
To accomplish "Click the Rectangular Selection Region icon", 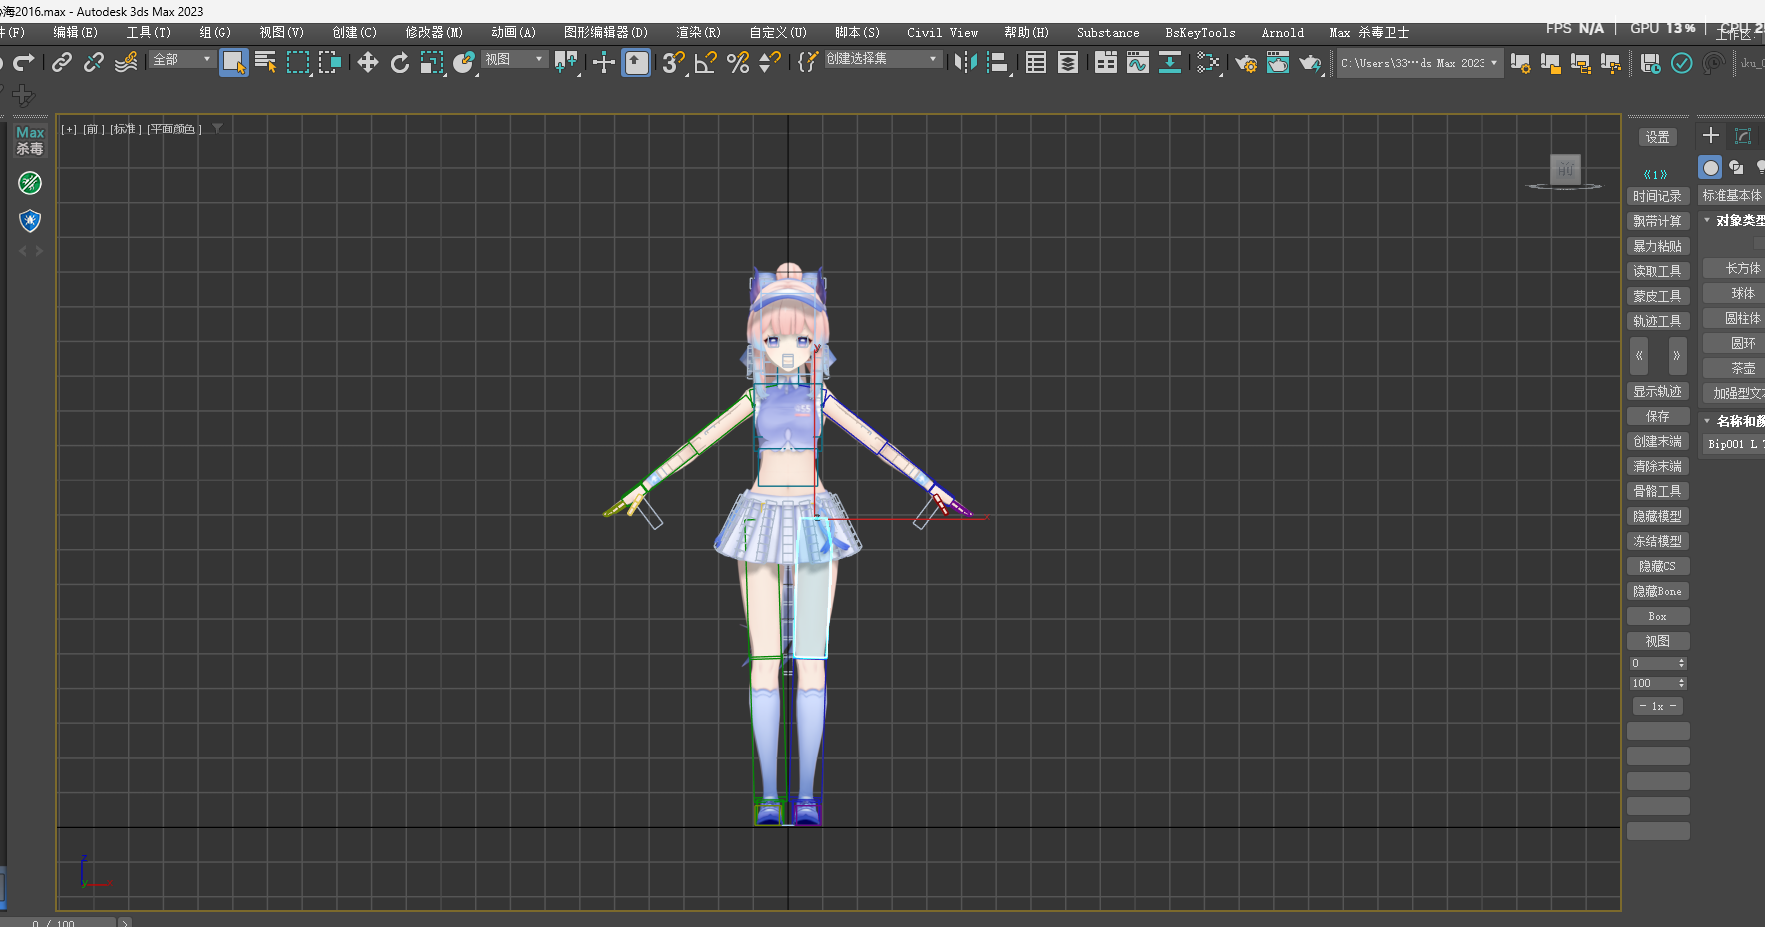I will pyautogui.click(x=298, y=63).
